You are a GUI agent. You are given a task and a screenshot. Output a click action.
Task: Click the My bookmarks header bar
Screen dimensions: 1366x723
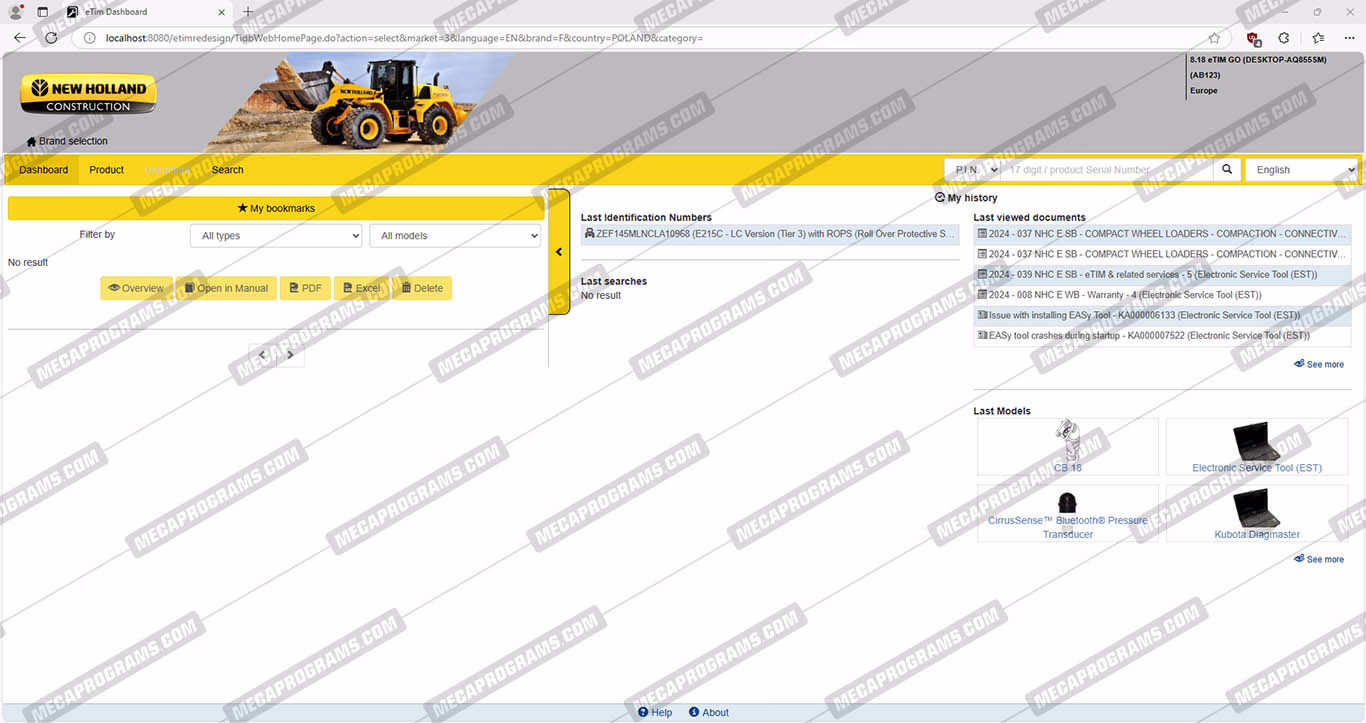[276, 208]
